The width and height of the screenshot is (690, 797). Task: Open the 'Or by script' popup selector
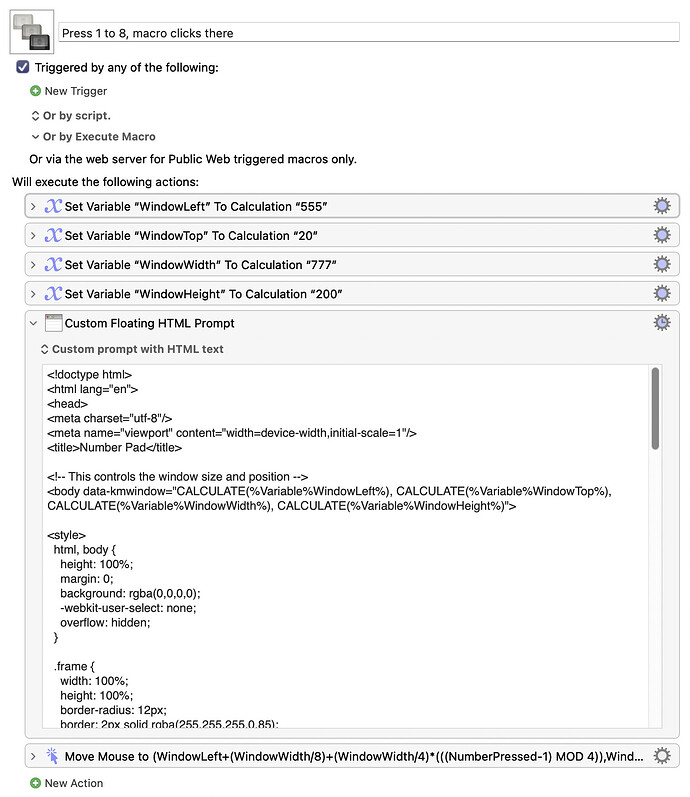tap(36, 115)
